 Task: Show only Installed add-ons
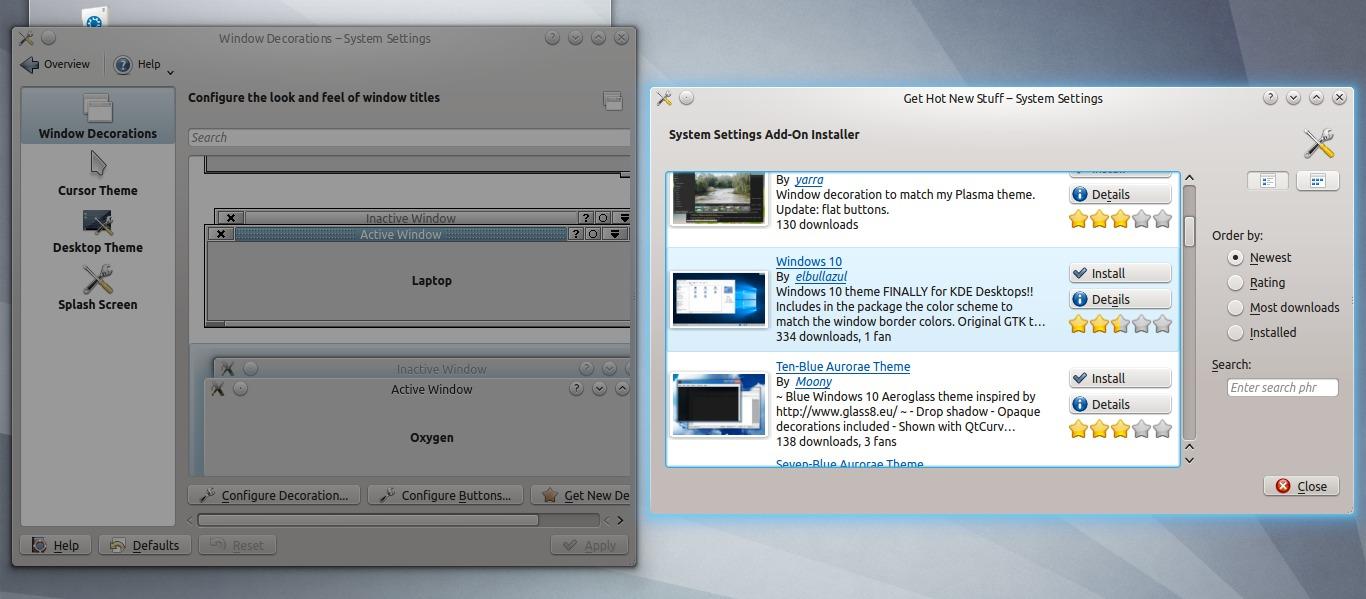tap(1235, 332)
